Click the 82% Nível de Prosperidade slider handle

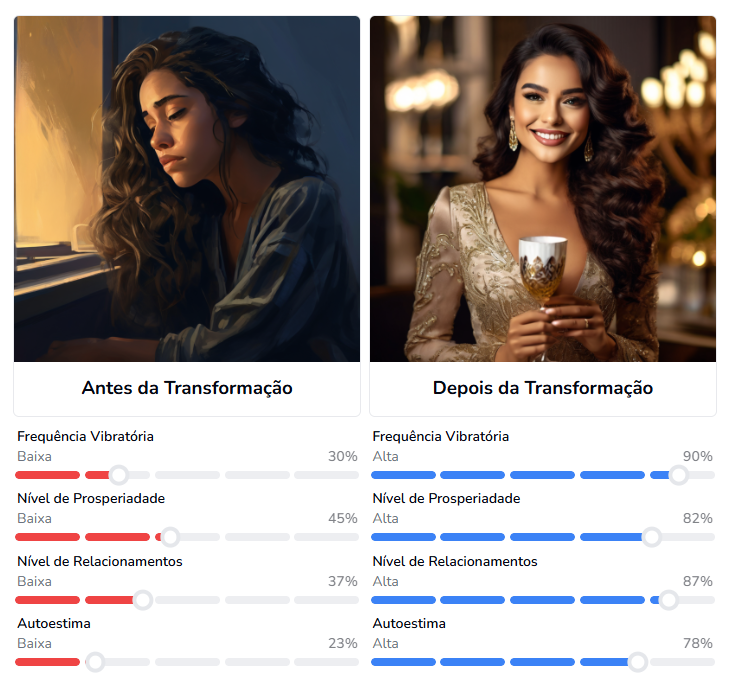coord(651,537)
